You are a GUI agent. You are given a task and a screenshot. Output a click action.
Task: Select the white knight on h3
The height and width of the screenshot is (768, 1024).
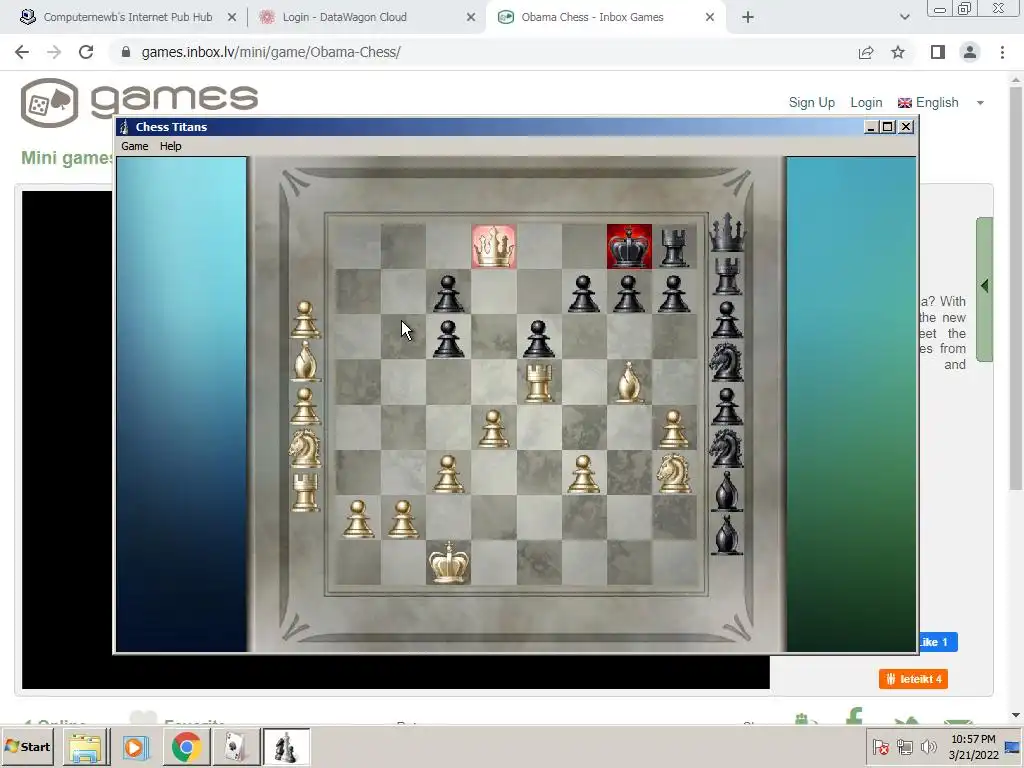point(674,472)
